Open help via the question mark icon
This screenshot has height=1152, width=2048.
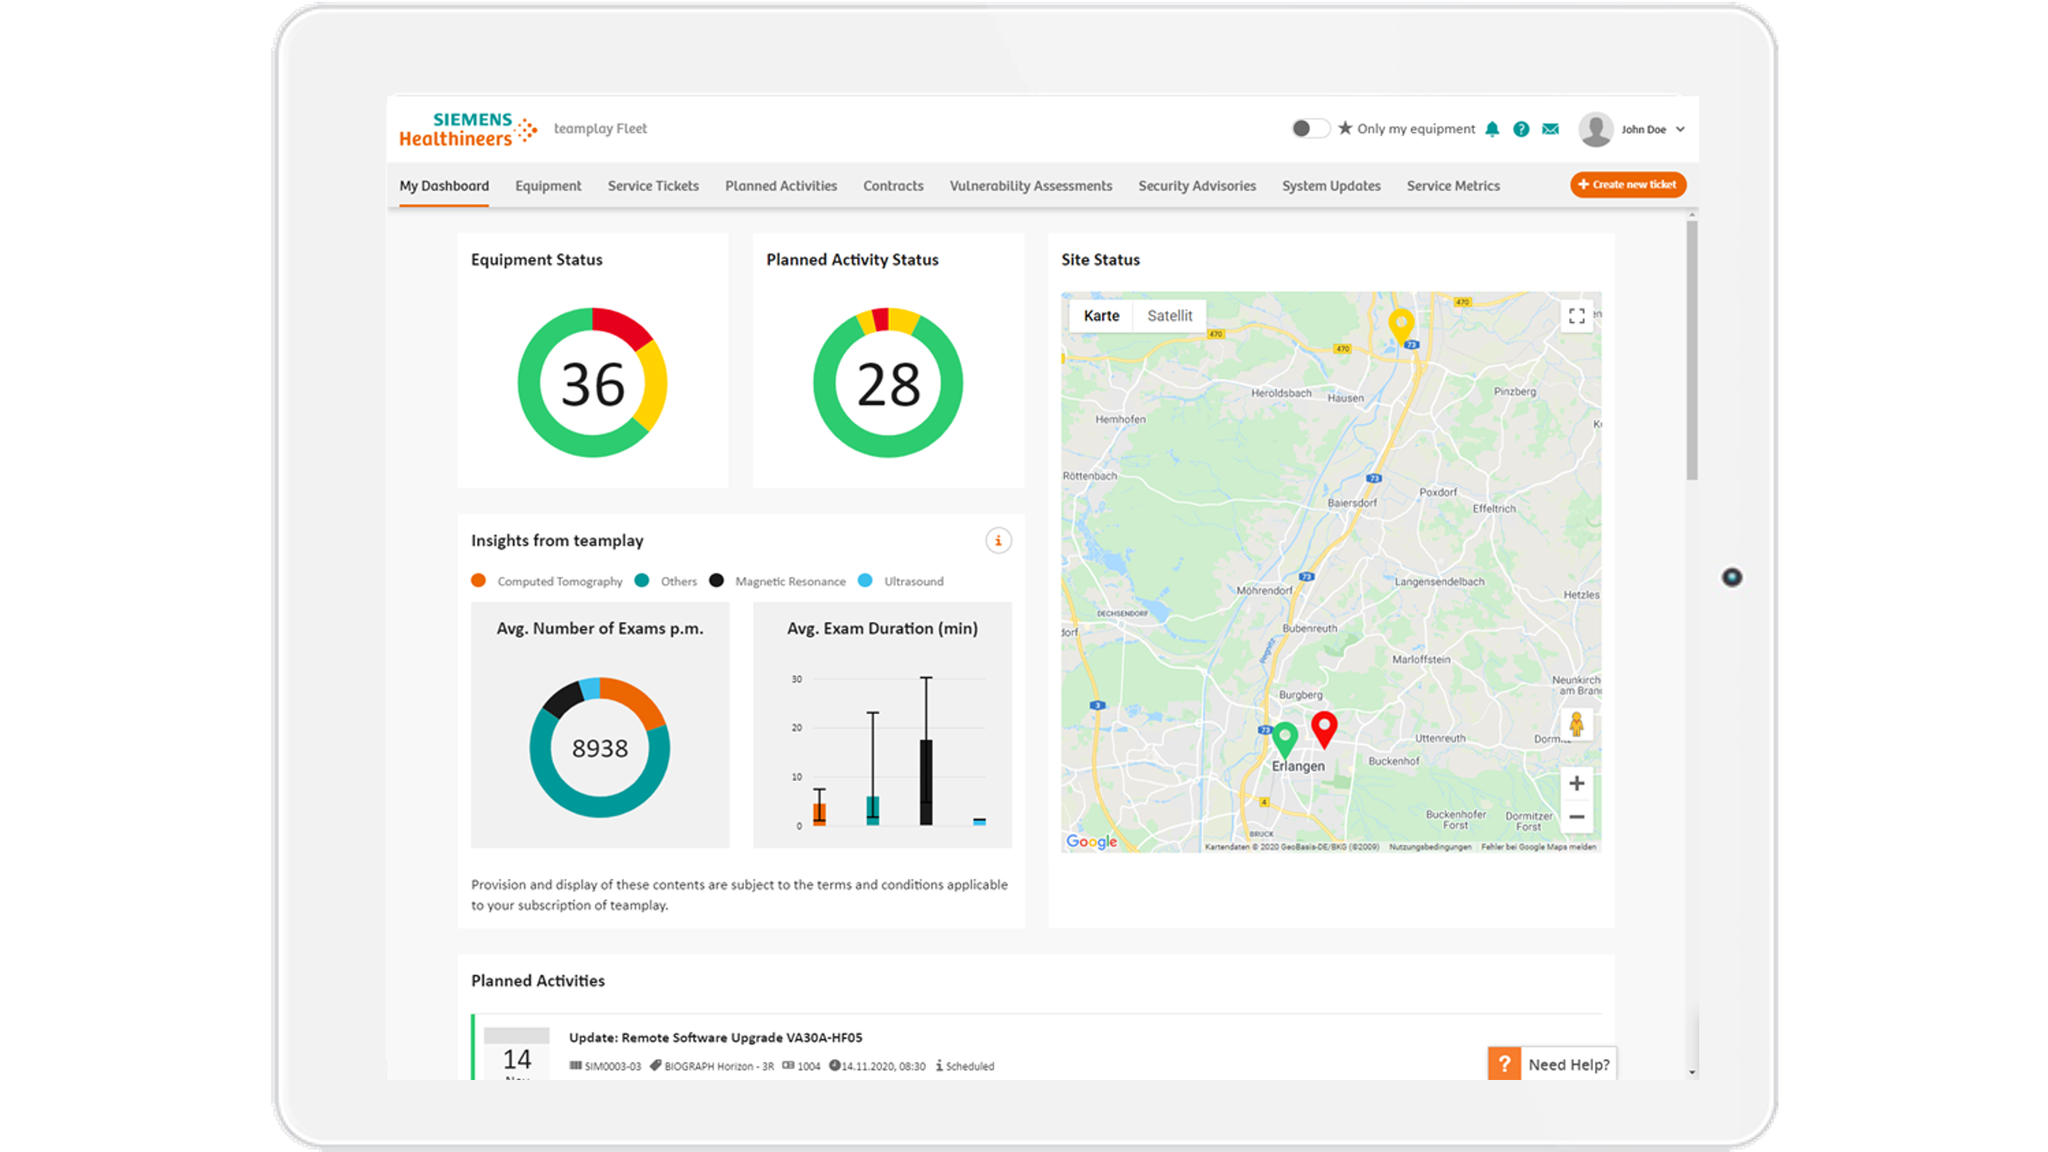click(x=1521, y=128)
